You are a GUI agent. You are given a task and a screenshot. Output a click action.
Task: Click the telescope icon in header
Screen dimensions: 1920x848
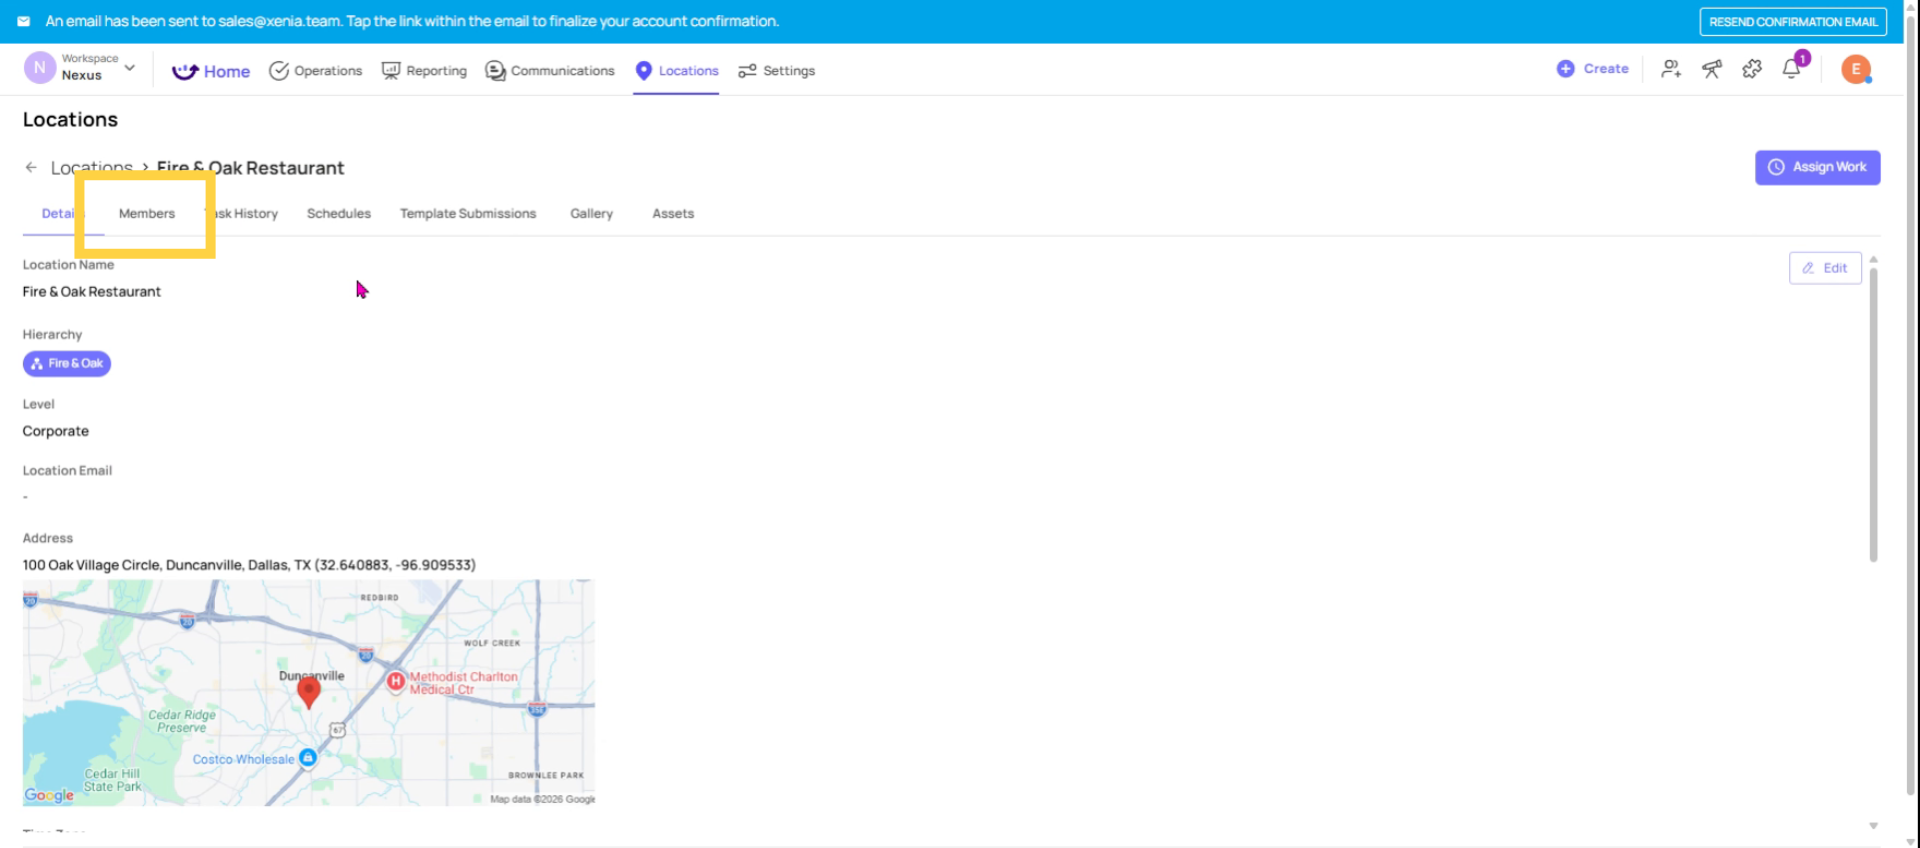[x=1712, y=69]
